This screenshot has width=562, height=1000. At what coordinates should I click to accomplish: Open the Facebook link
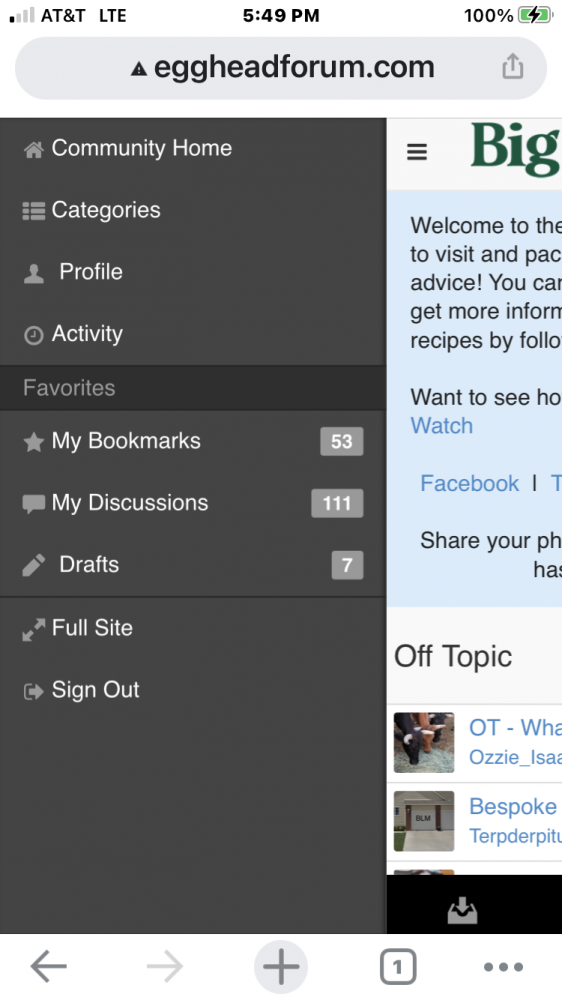pos(470,483)
